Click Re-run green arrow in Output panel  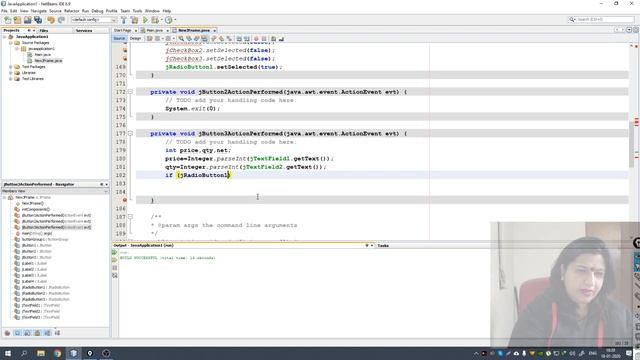pyautogui.click(x=115, y=252)
